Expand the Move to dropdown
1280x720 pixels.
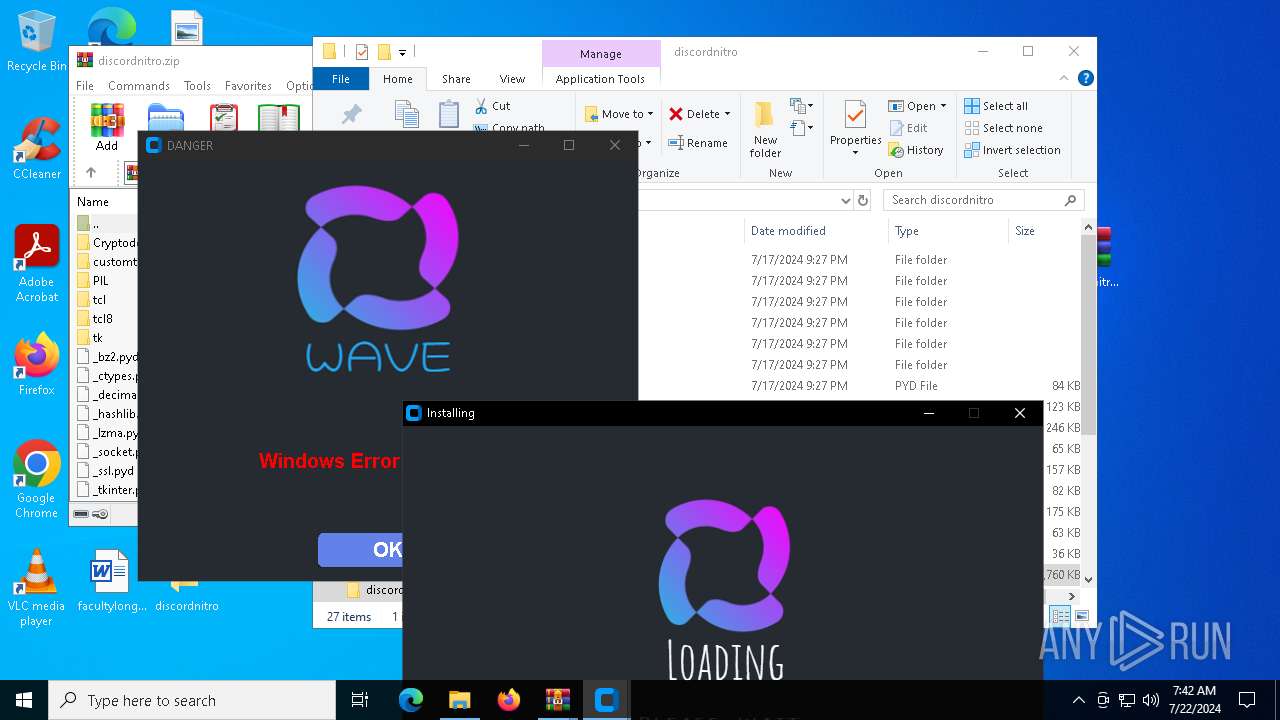(650, 114)
